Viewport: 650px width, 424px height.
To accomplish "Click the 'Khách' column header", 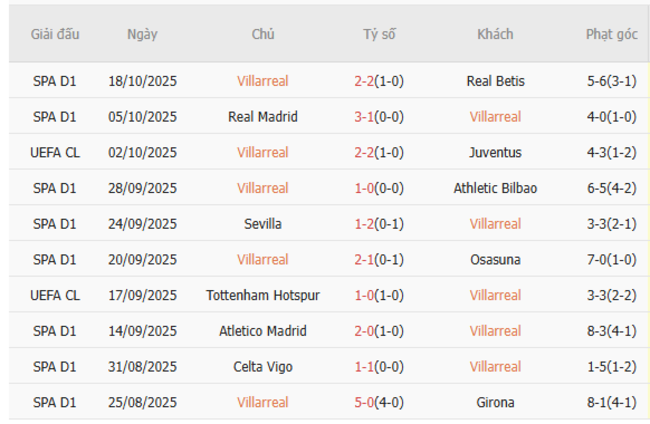I will (x=495, y=34).
